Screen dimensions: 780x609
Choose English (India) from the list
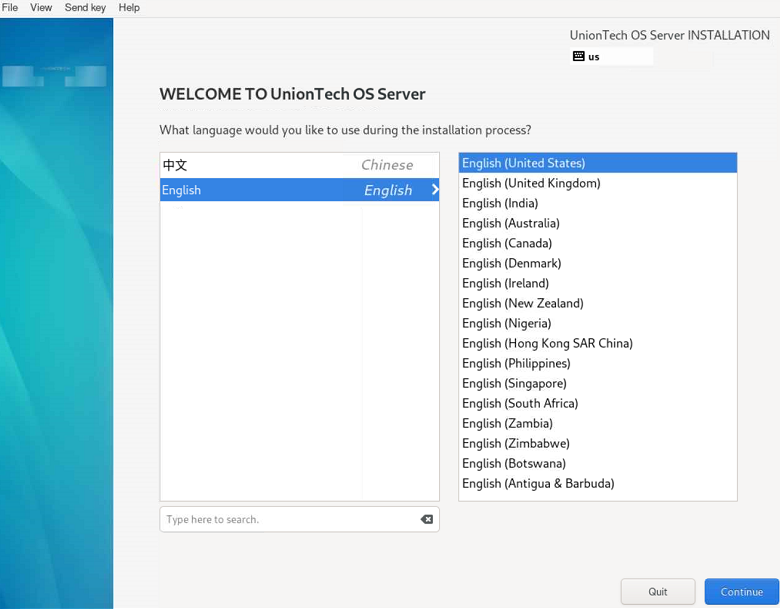click(x=598, y=203)
